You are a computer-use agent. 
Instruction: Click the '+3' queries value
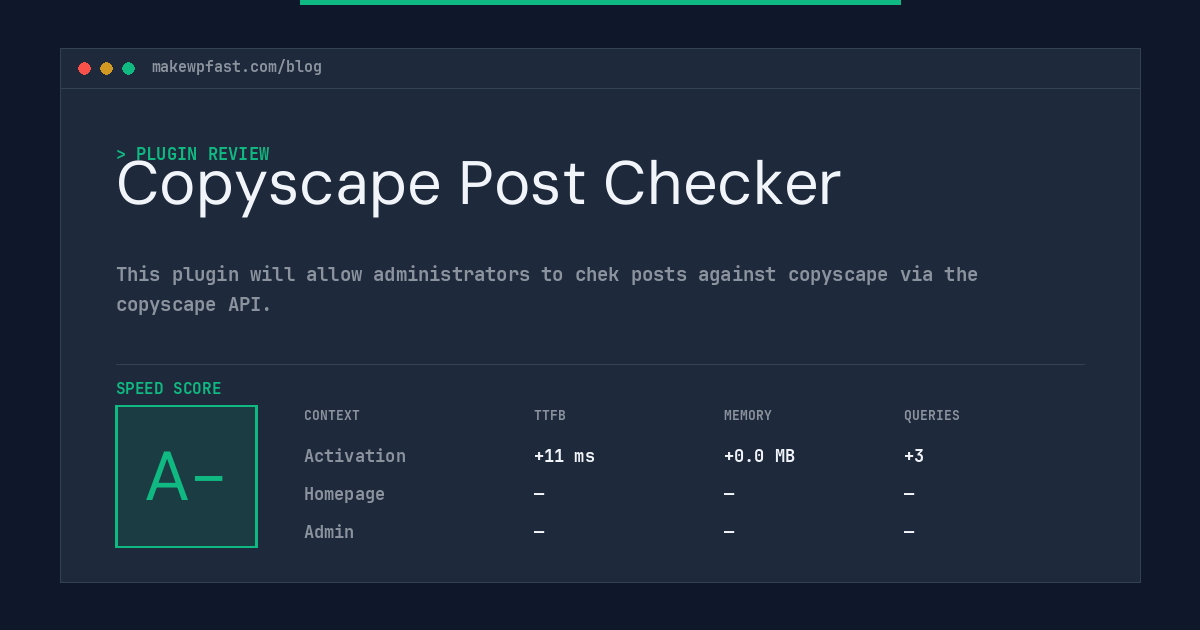coord(914,456)
